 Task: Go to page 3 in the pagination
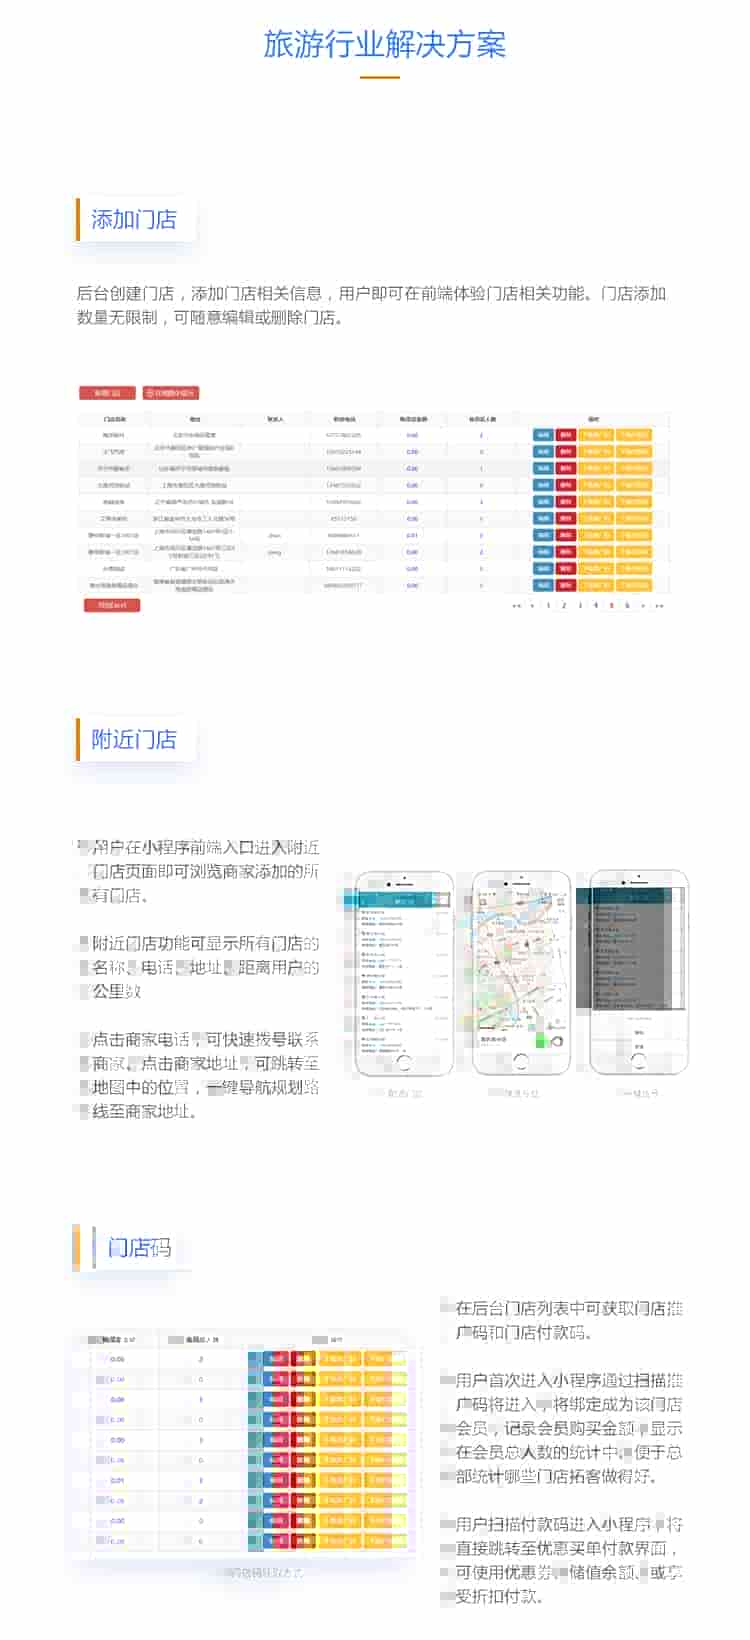[x=580, y=605]
